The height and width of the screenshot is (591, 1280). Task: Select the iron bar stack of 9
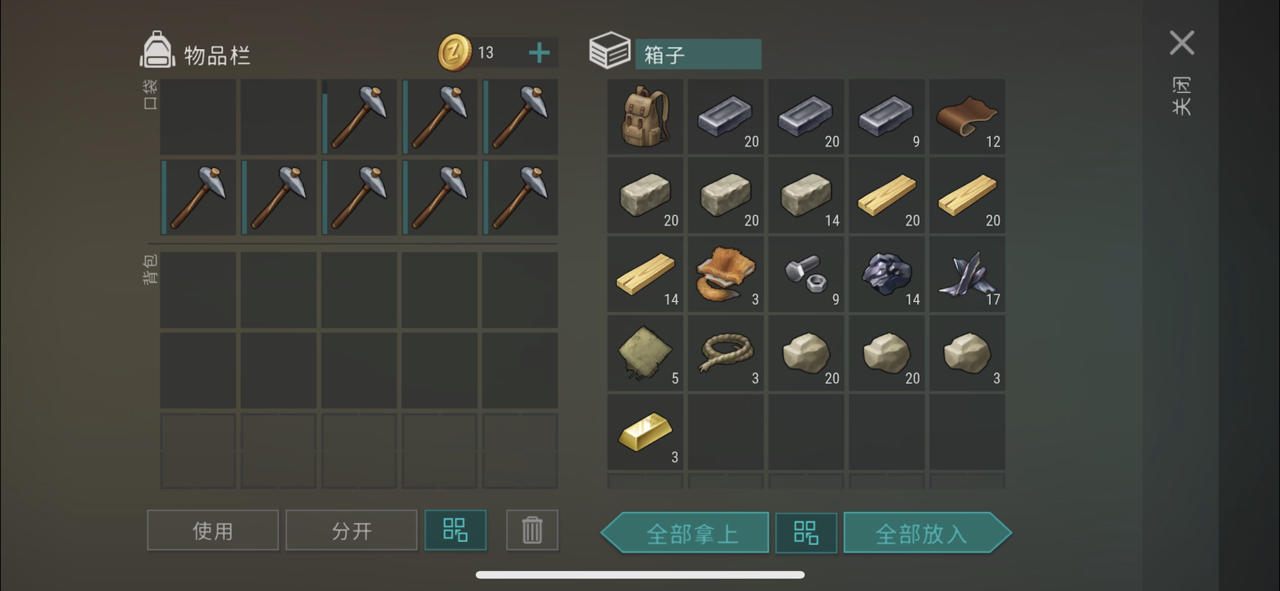click(887, 116)
